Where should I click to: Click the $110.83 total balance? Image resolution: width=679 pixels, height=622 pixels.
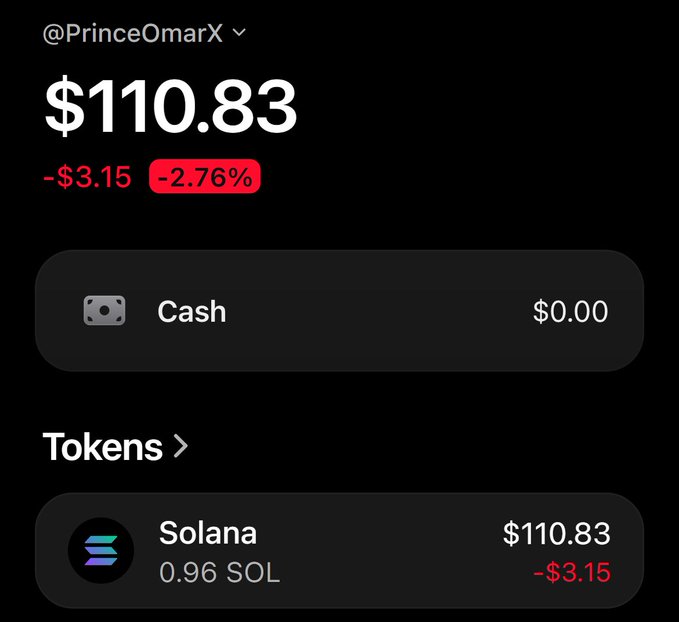click(171, 106)
